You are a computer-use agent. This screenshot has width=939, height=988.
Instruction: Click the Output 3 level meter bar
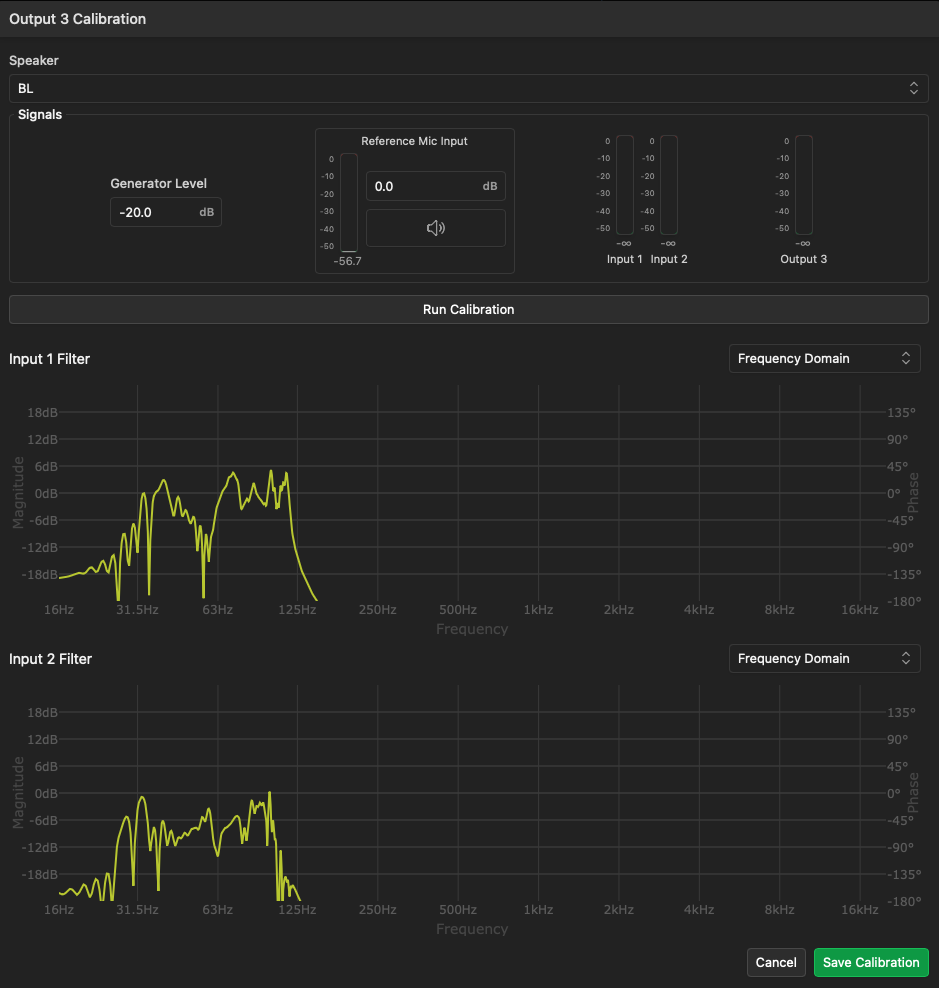(803, 186)
